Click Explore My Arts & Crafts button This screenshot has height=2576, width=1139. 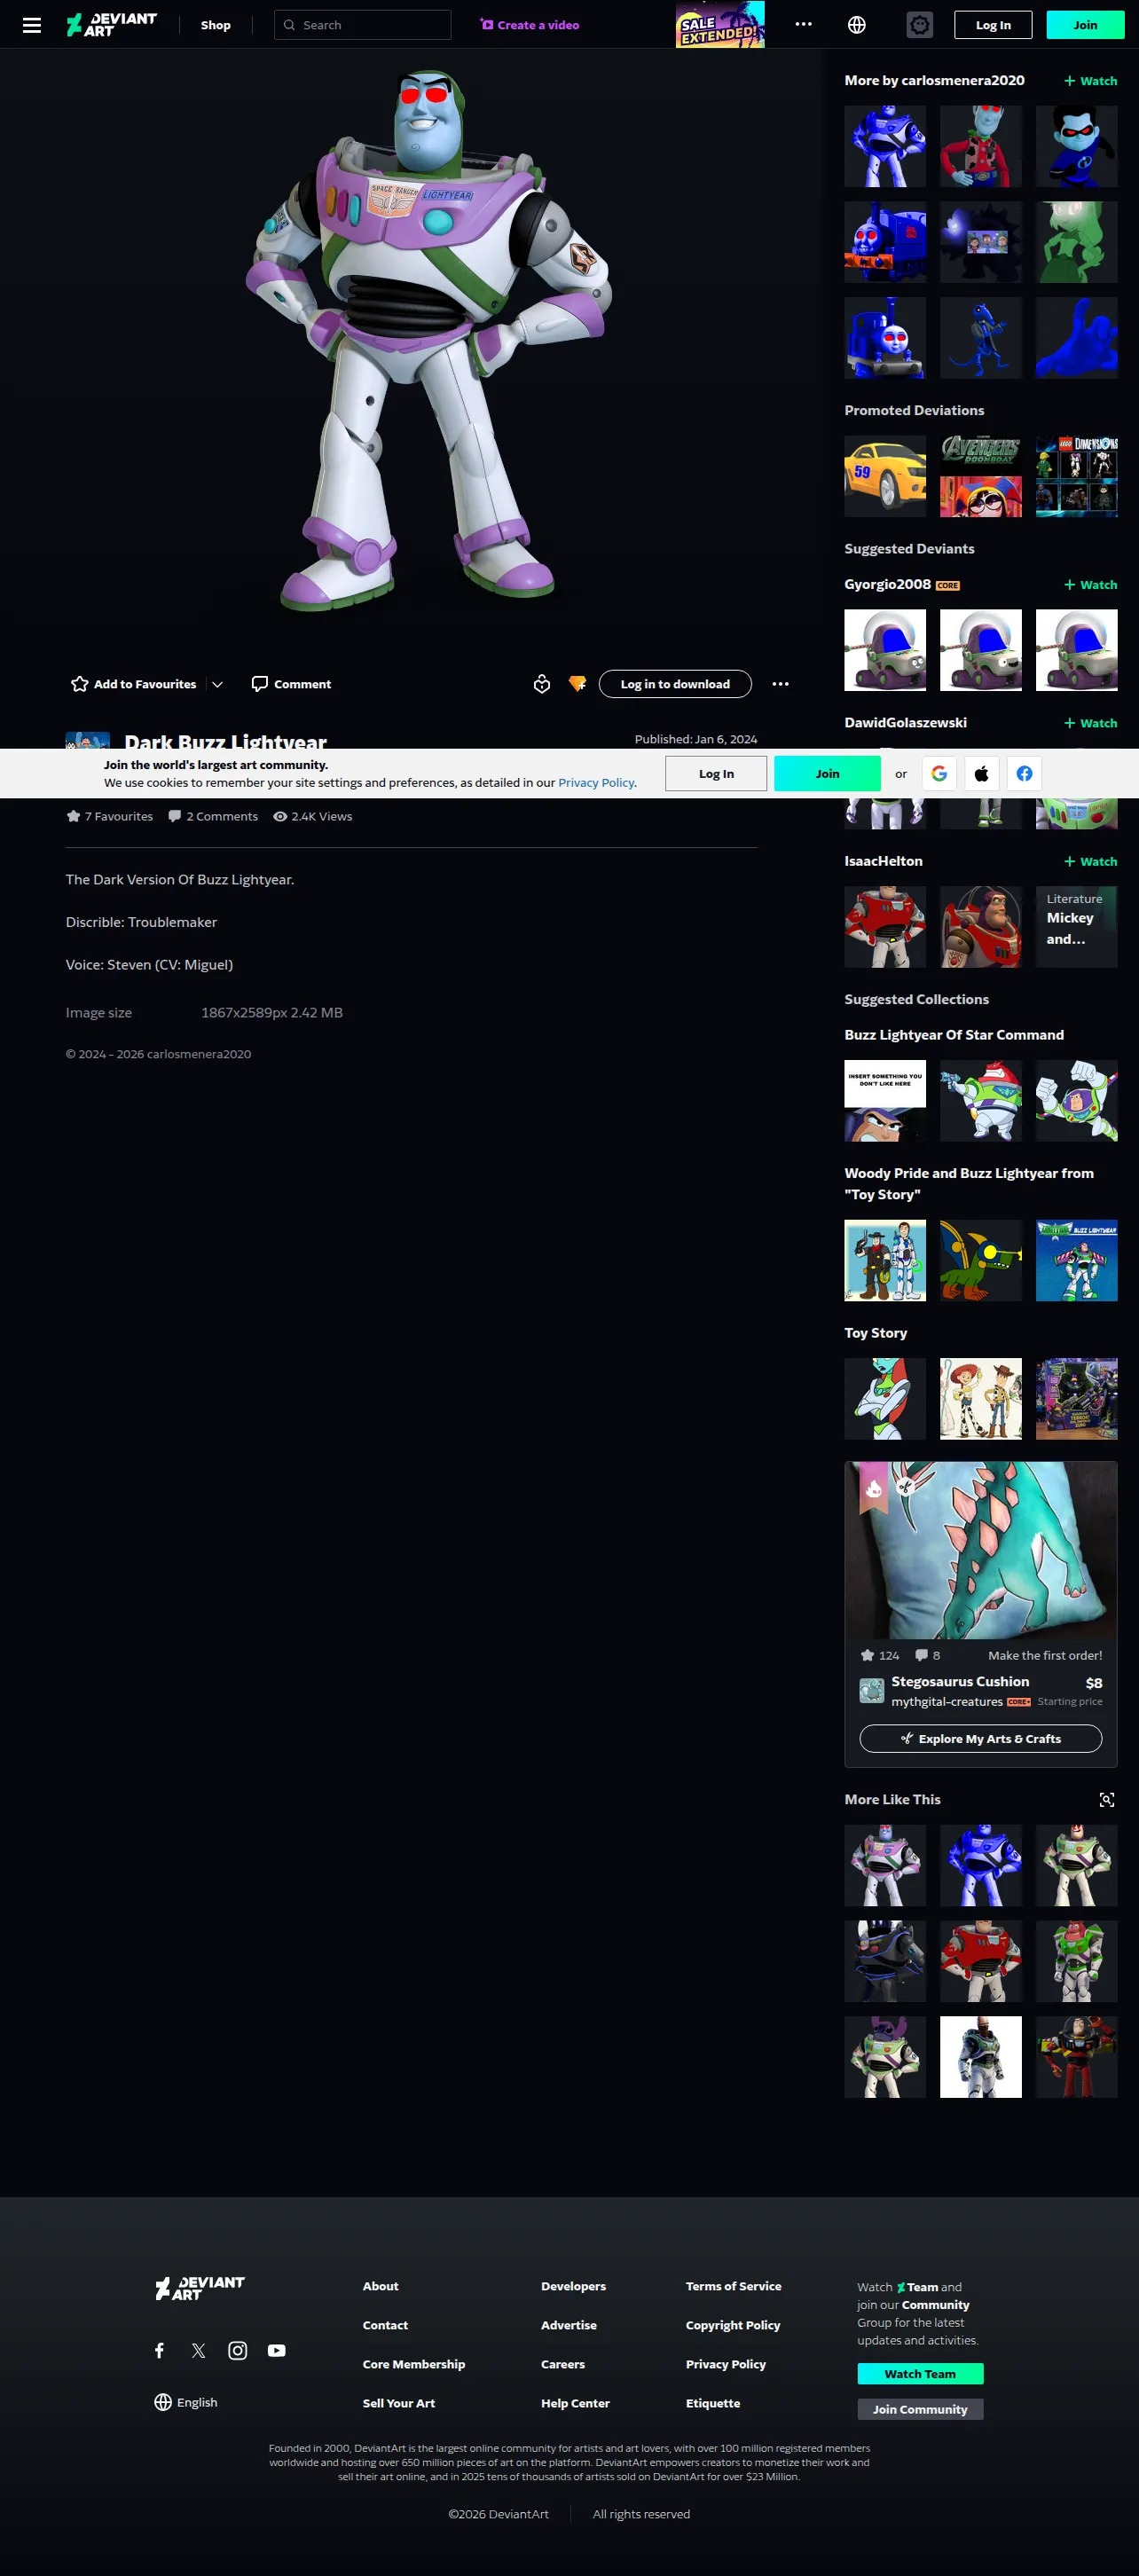click(x=981, y=1739)
